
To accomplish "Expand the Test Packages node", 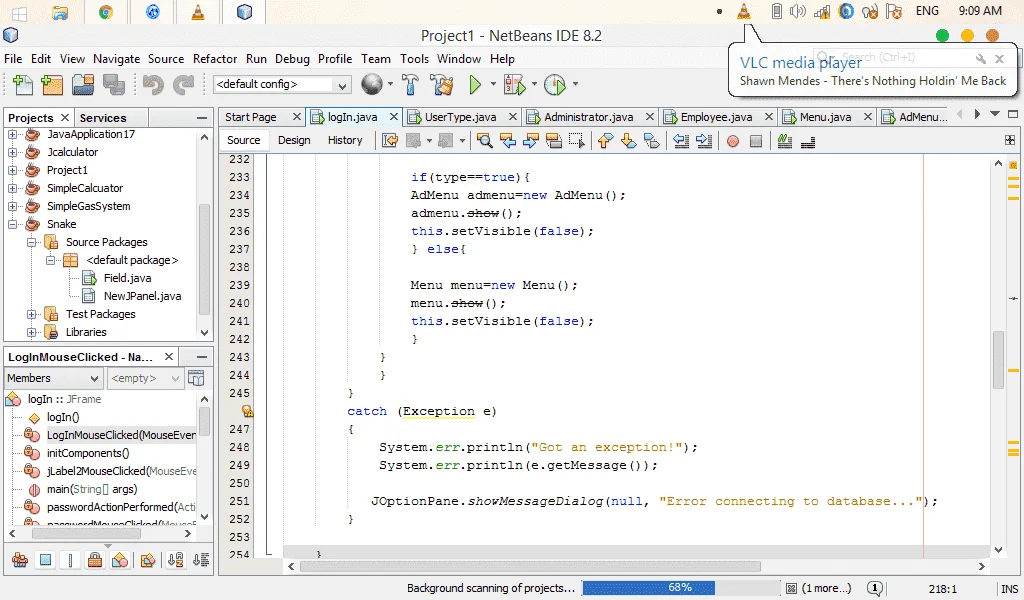I will [31, 314].
